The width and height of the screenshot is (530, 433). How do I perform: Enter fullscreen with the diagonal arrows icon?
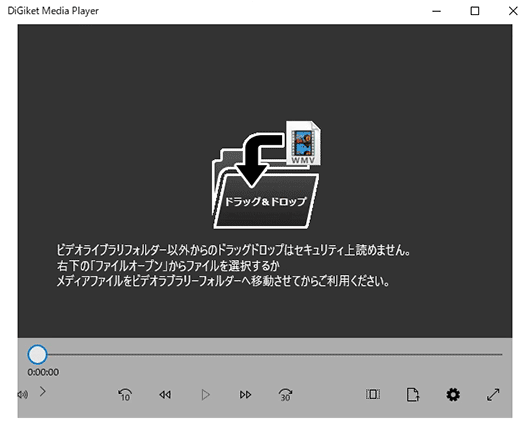[x=493, y=394]
